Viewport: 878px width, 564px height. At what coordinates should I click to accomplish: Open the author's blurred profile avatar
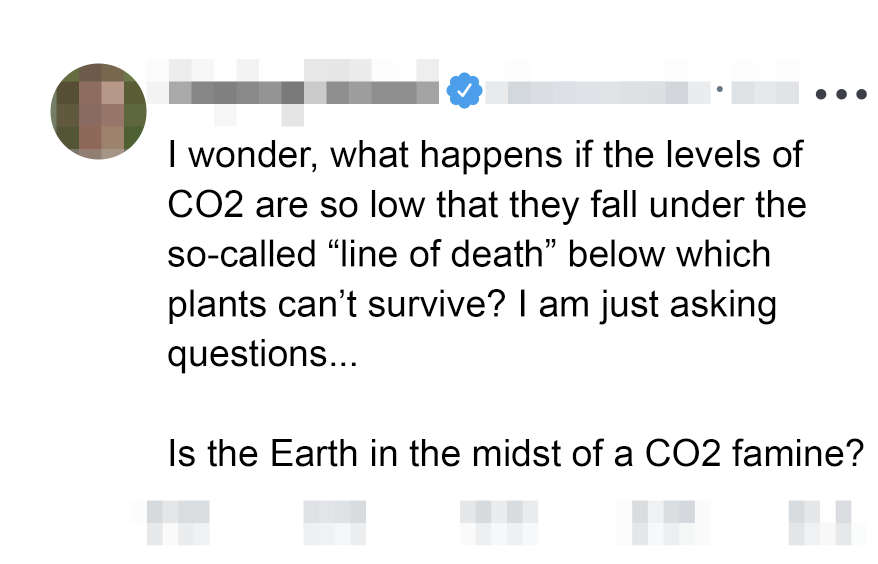pos(98,111)
